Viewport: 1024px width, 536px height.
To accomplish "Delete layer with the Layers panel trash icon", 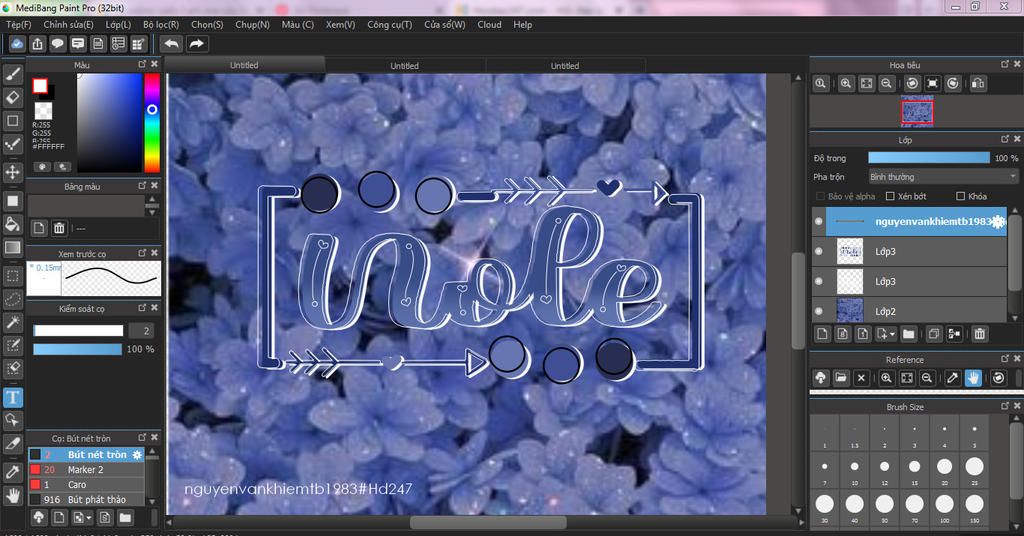I will click(x=980, y=334).
